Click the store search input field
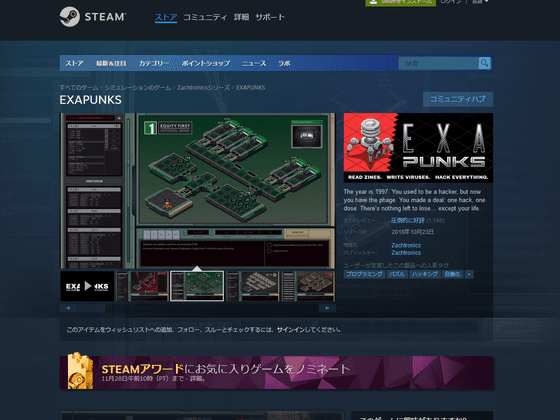560x420 pixels. pyautogui.click(x=439, y=63)
